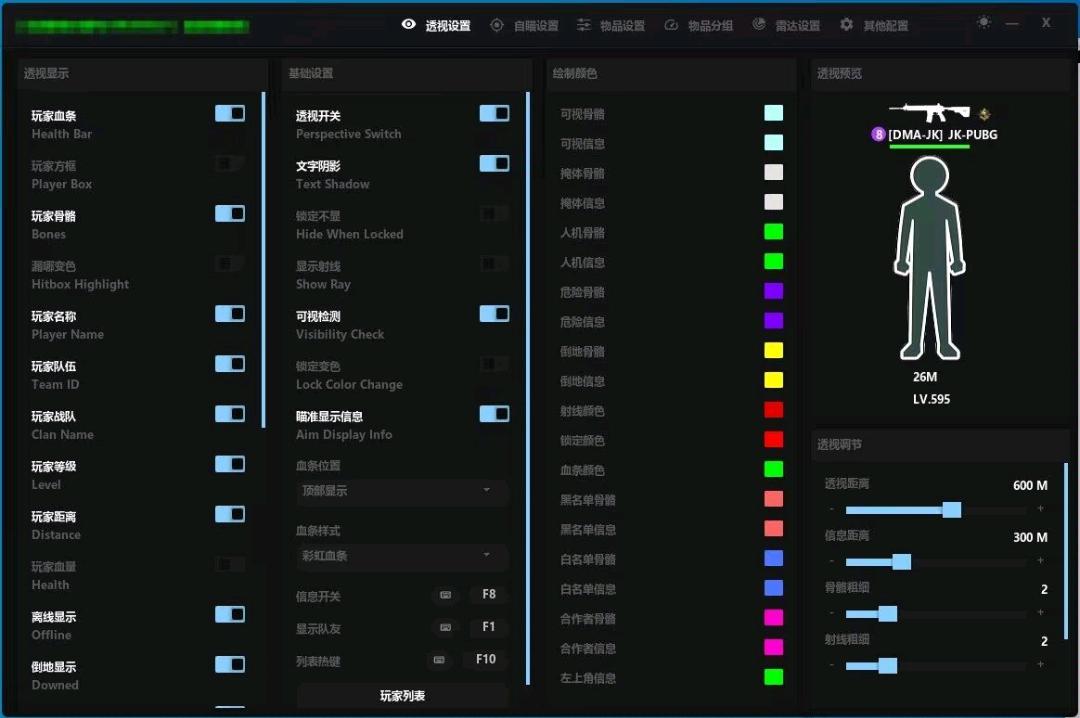The height and width of the screenshot is (718, 1080).
Task: Select the 透视设置 tab
Action: [436, 25]
